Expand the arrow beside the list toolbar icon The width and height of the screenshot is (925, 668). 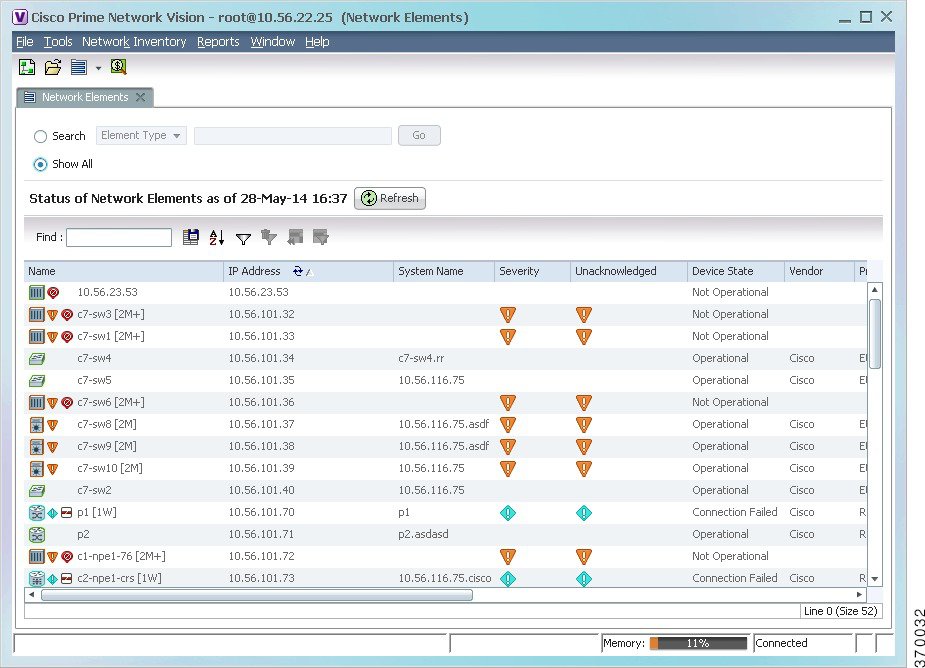[99, 68]
